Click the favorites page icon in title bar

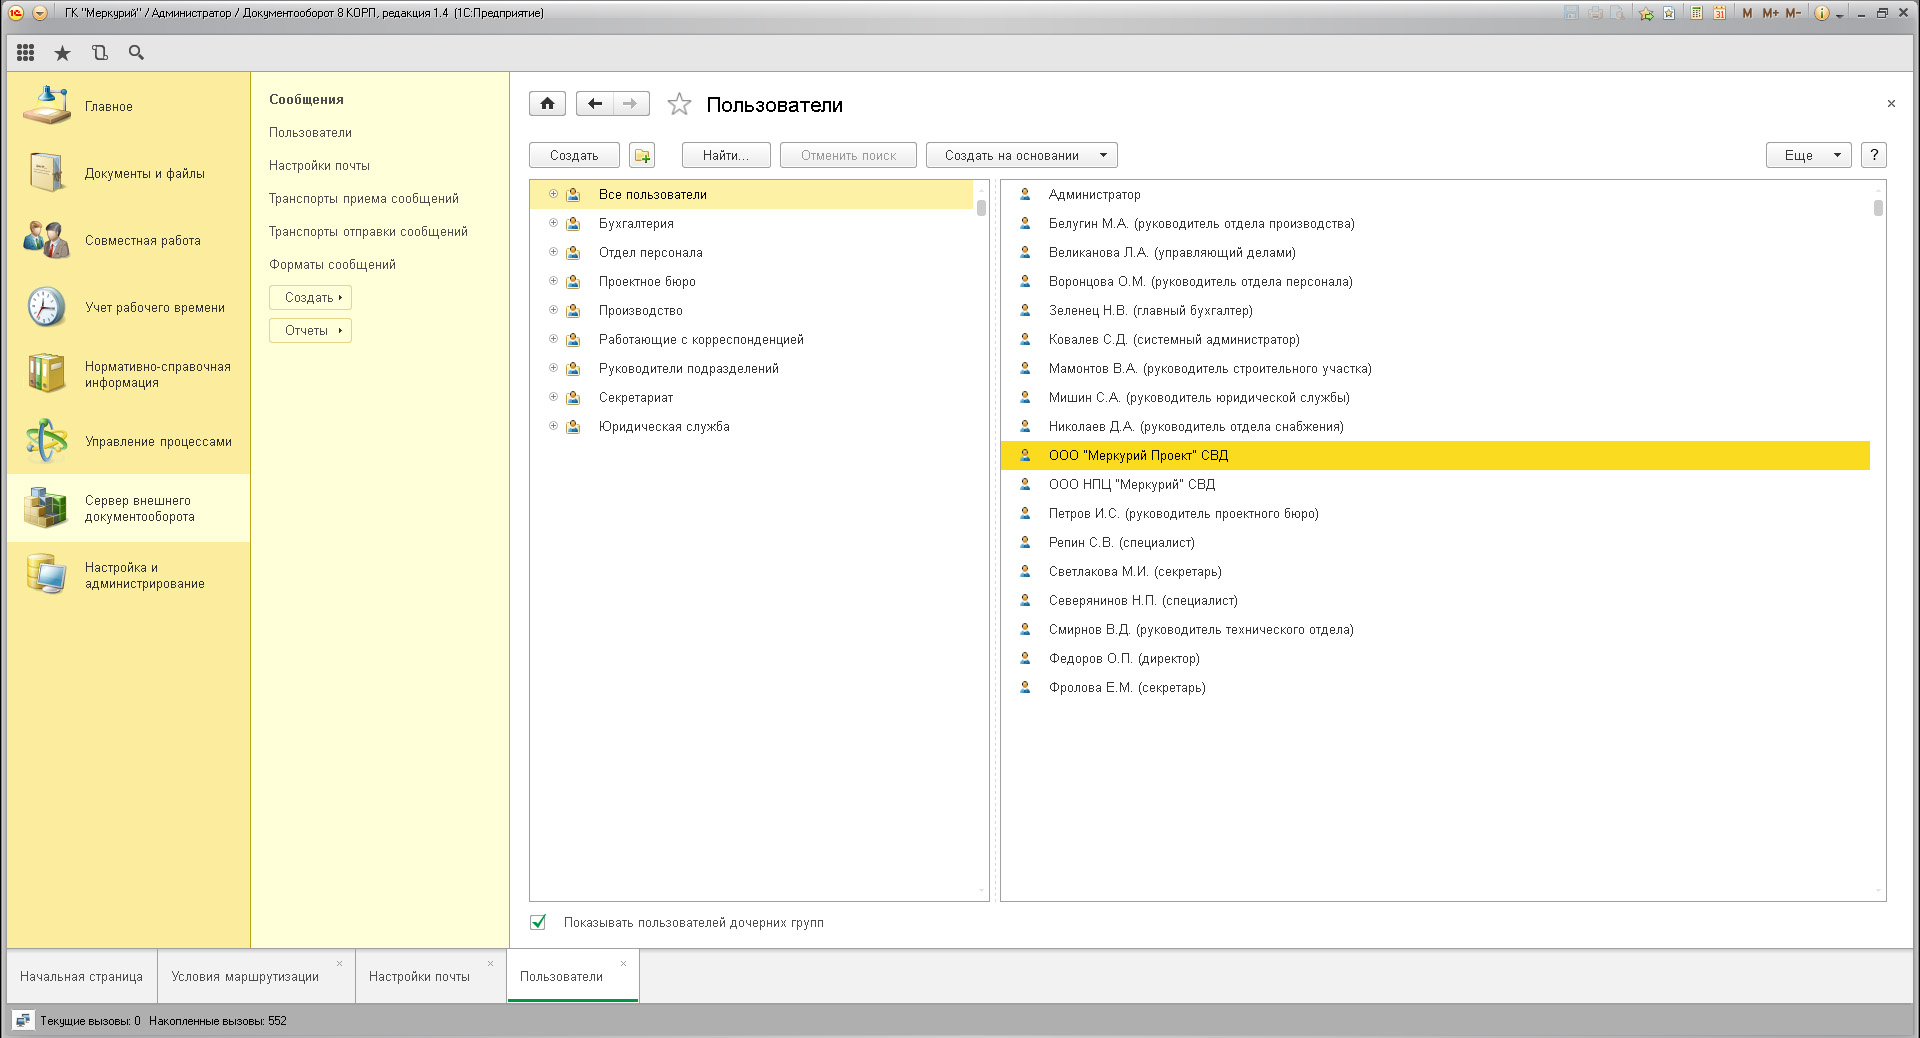pyautogui.click(x=1669, y=13)
